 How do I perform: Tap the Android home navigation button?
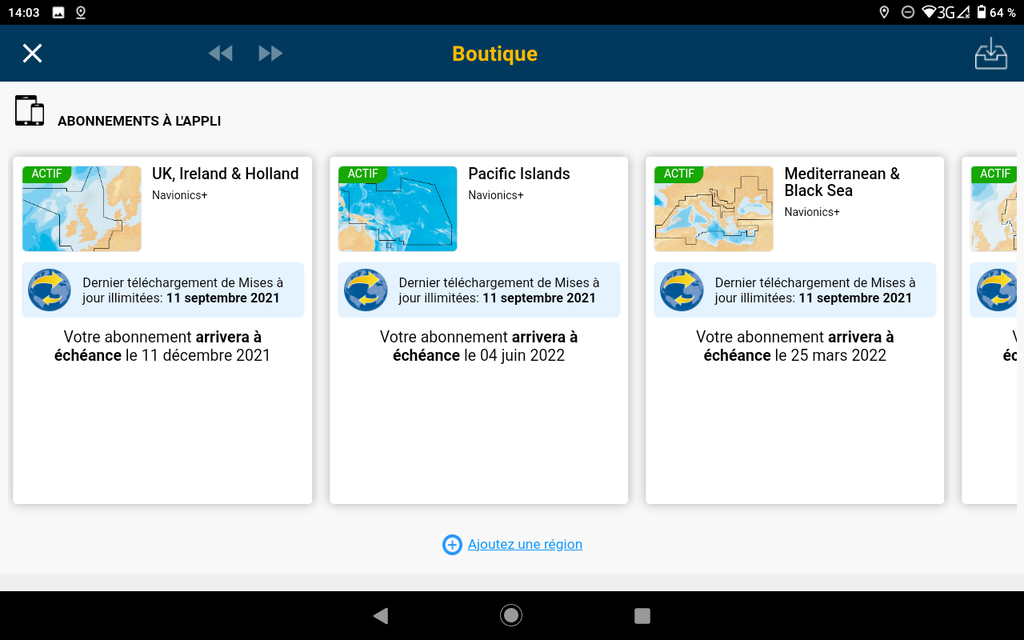pos(511,615)
